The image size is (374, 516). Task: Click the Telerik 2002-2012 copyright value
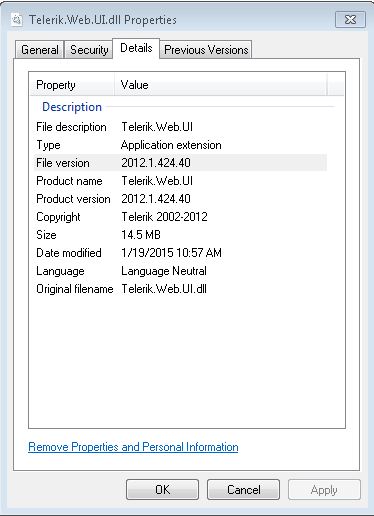coord(164,217)
